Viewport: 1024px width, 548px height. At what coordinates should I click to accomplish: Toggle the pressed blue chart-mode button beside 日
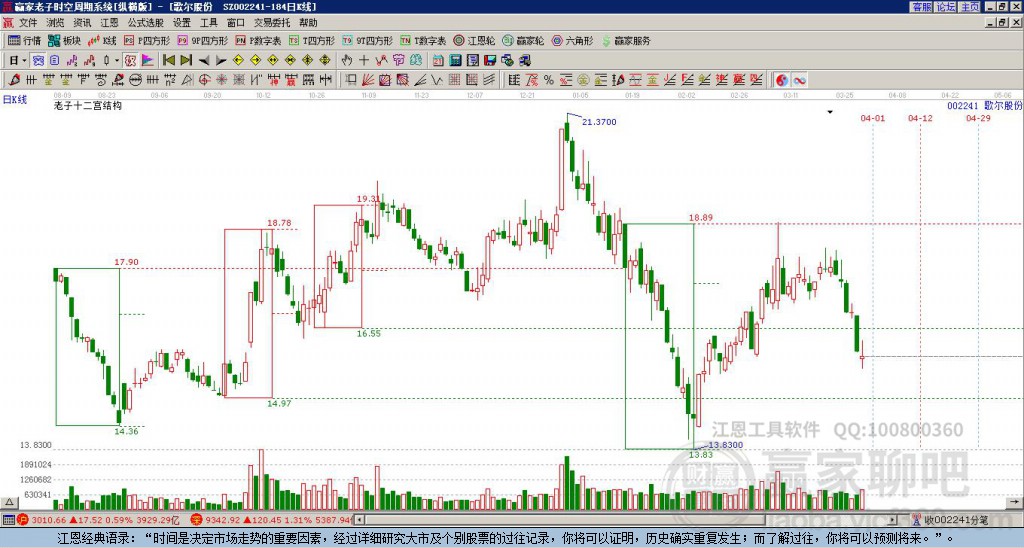tap(38, 60)
